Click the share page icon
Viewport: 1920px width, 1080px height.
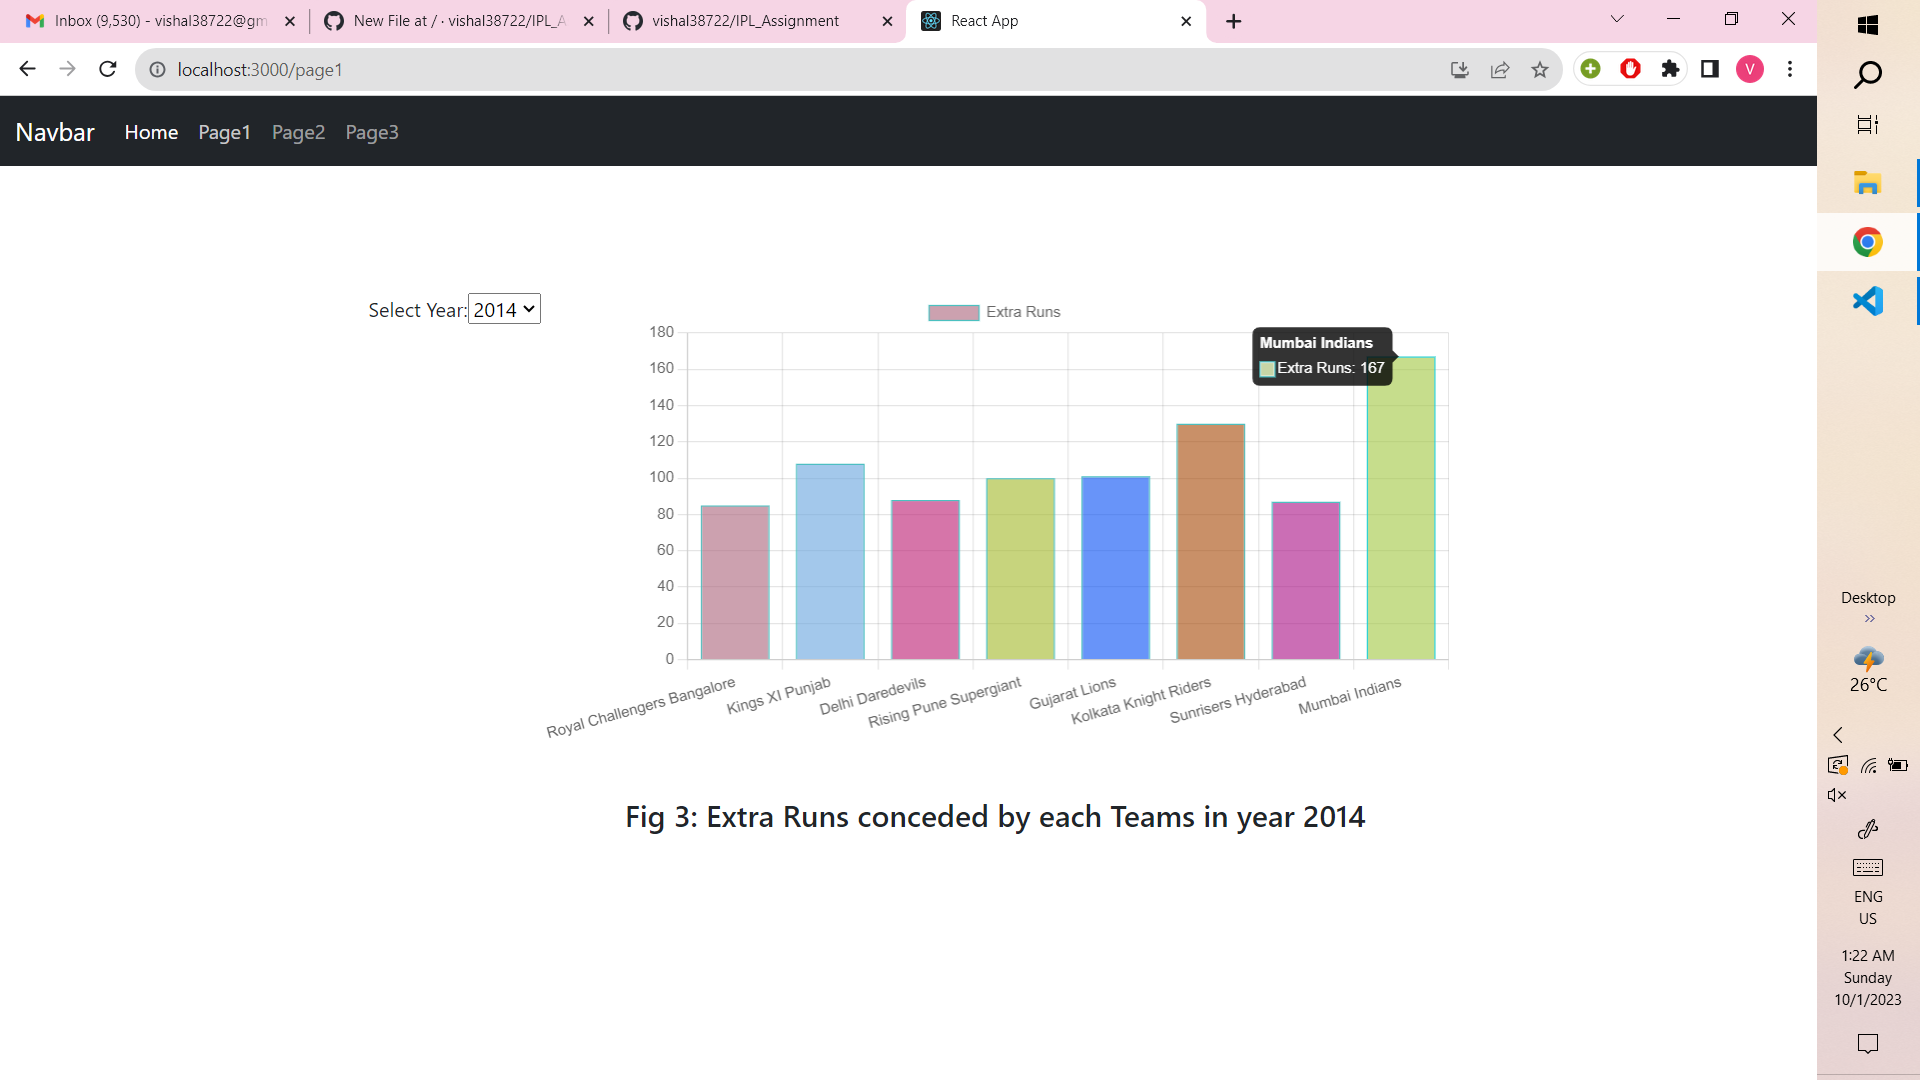[1500, 69]
